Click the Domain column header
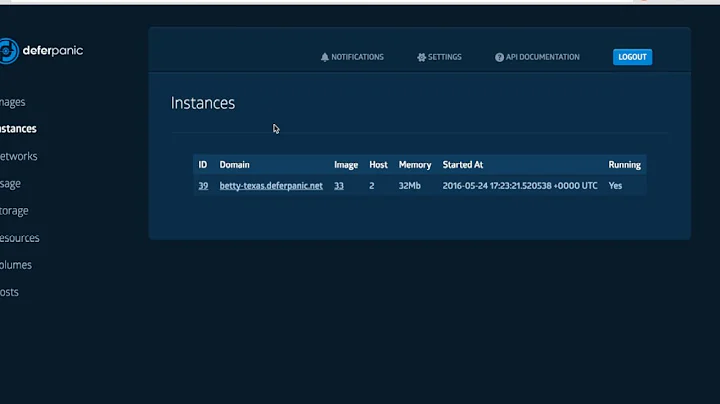This screenshot has height=404, width=720. tap(234, 165)
